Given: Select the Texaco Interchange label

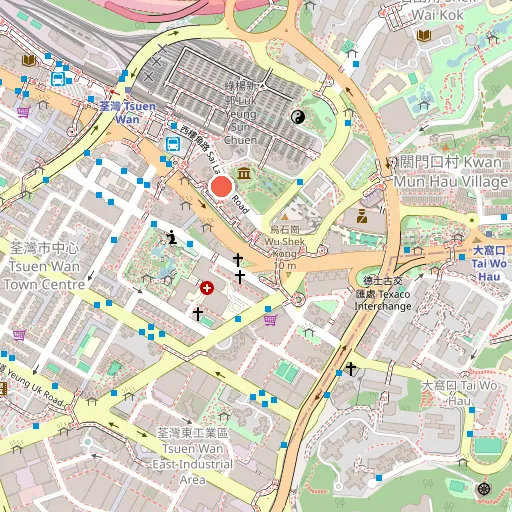Looking at the screenshot, I should click(x=383, y=293).
